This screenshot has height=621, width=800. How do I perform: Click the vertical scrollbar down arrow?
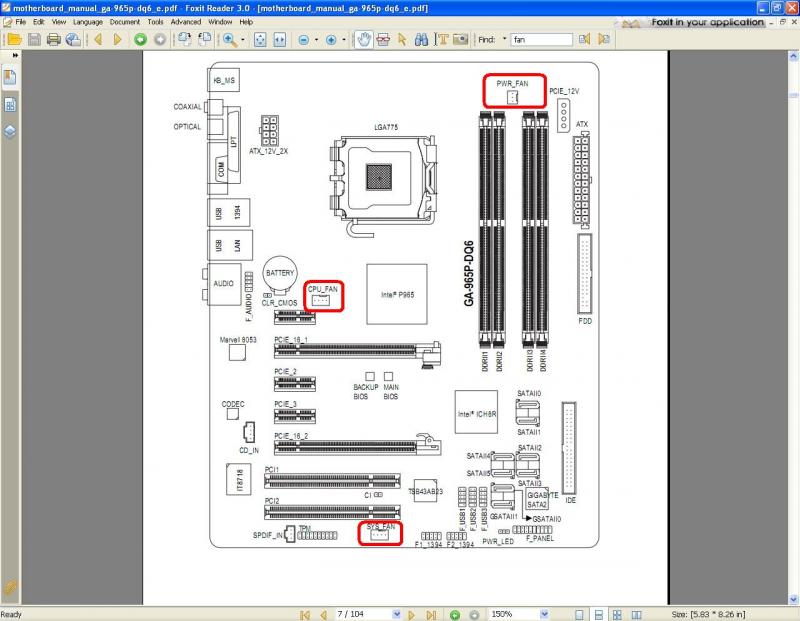[793, 599]
